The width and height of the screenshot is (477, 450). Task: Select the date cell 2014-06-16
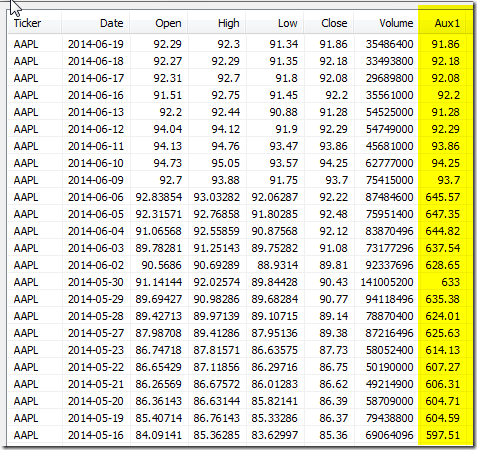coord(96,95)
